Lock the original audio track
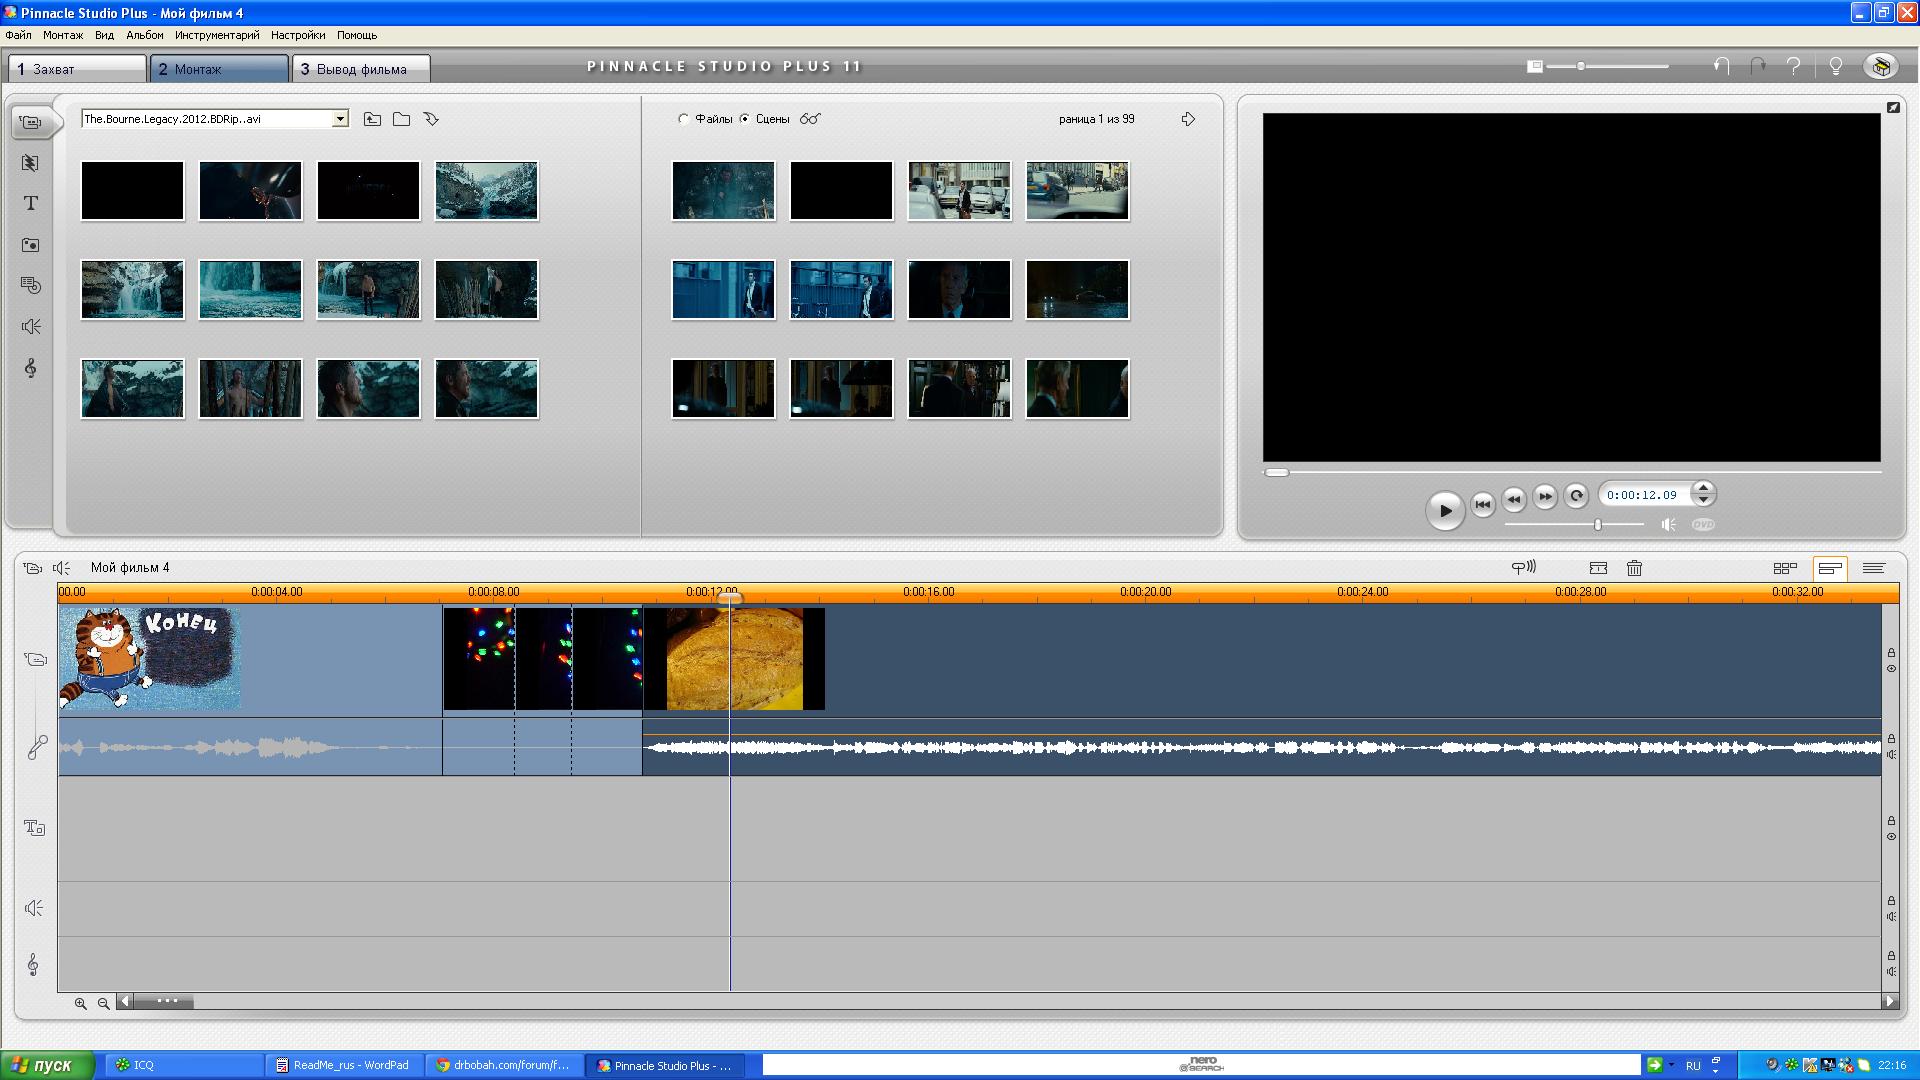 click(1891, 739)
